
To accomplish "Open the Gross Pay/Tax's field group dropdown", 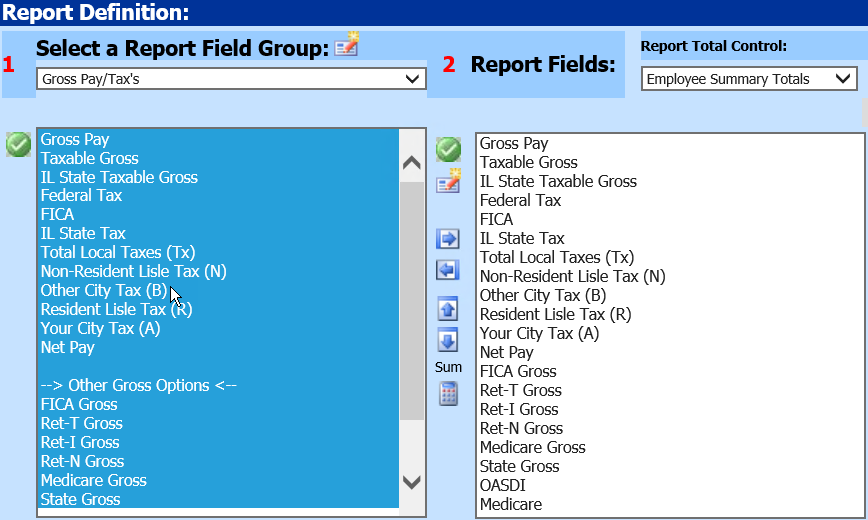I will pos(231,79).
